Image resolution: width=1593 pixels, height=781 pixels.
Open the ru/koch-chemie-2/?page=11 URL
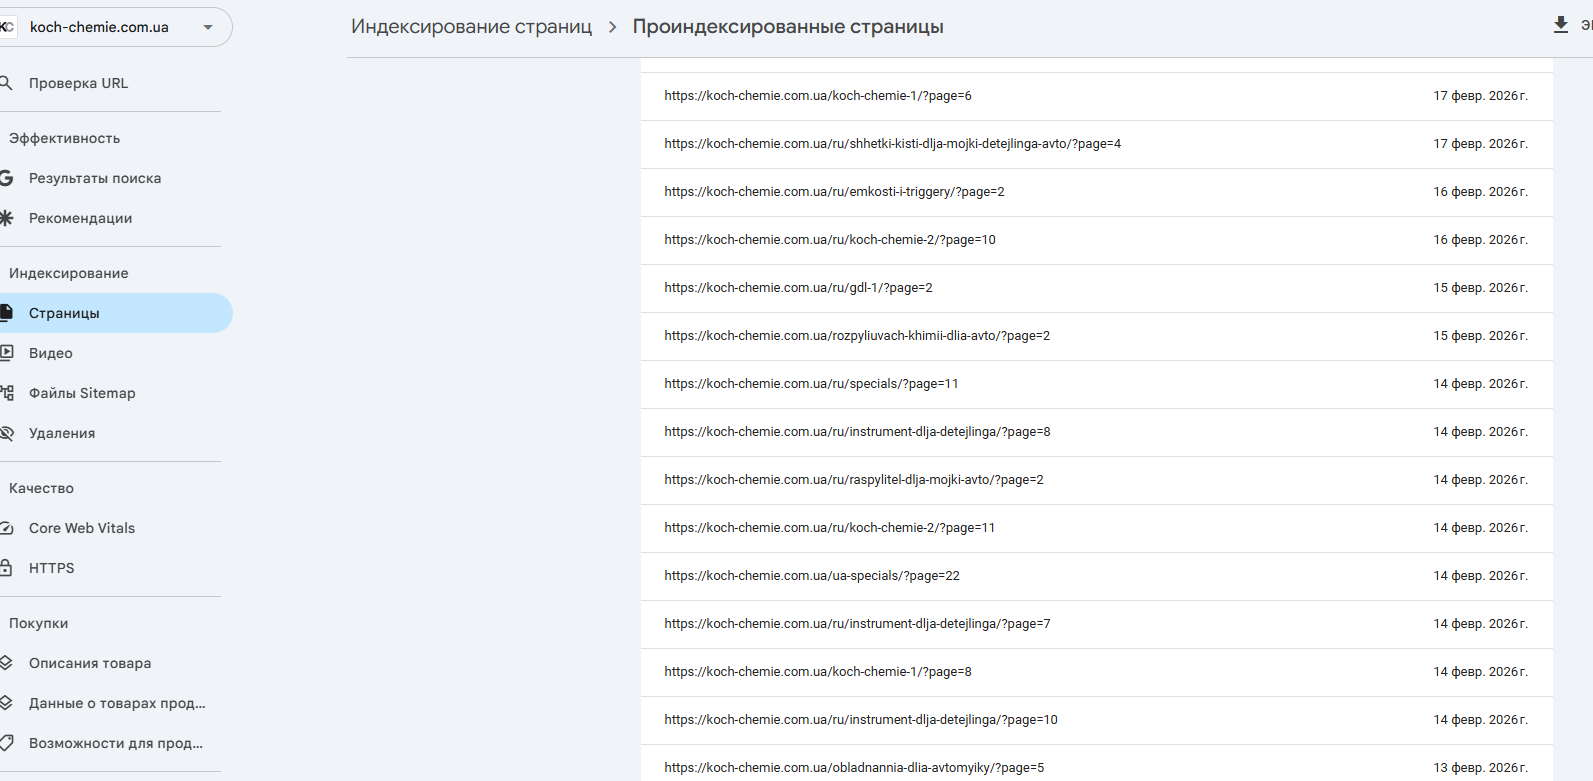coord(830,528)
